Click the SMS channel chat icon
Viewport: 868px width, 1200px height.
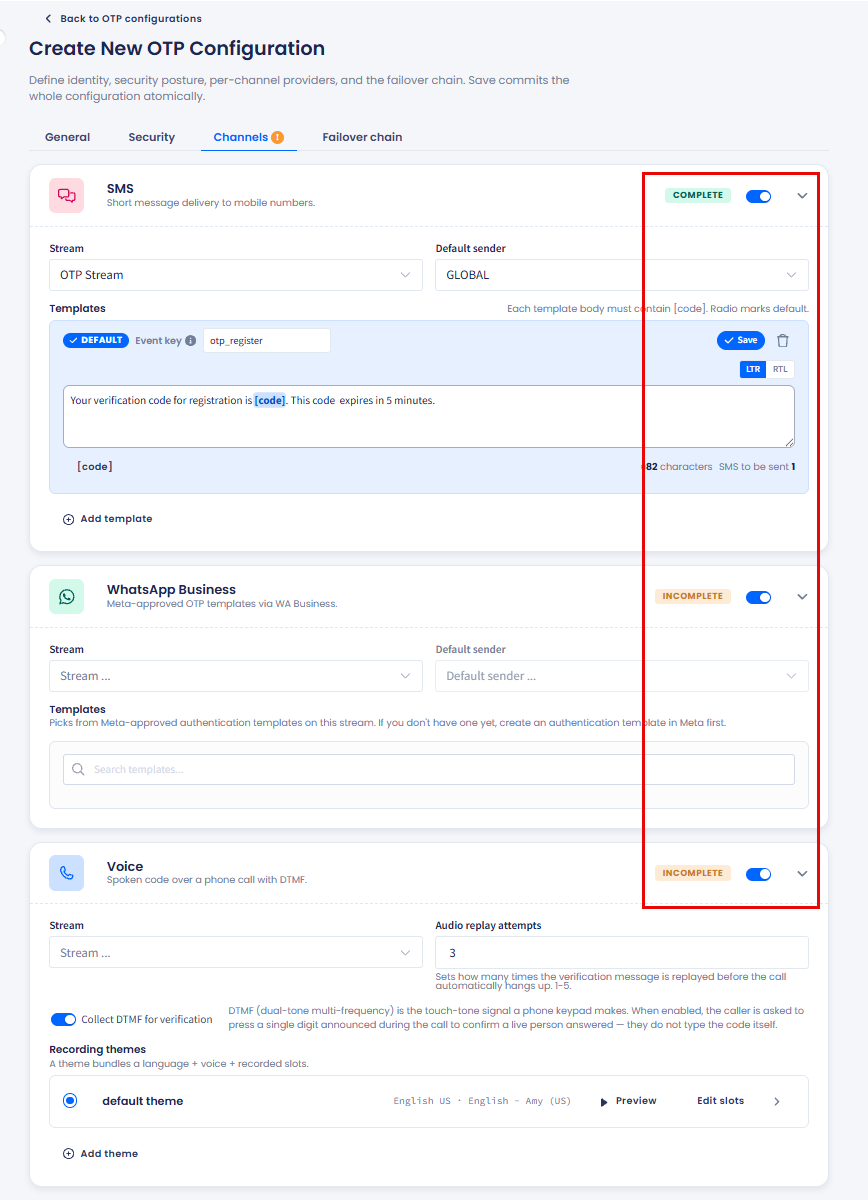(67, 195)
